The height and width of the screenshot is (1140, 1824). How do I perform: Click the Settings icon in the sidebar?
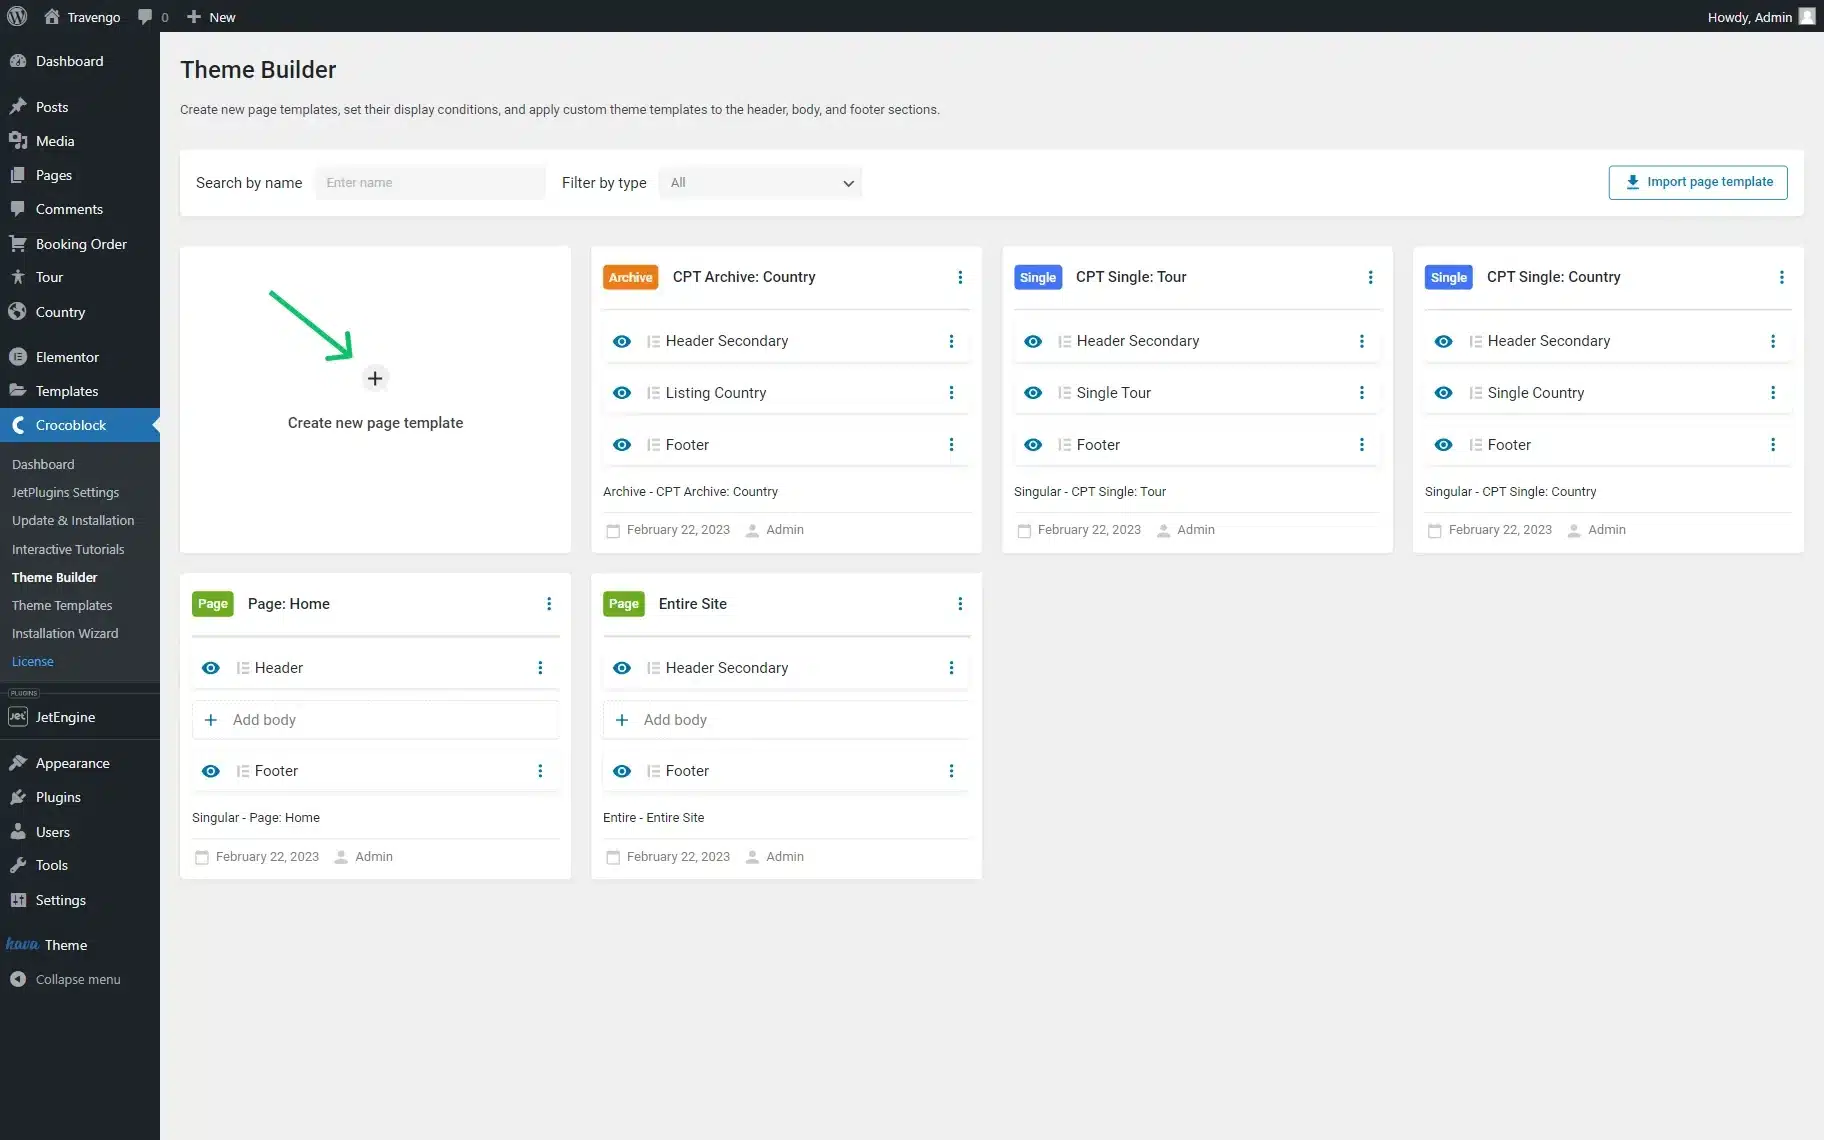18,900
